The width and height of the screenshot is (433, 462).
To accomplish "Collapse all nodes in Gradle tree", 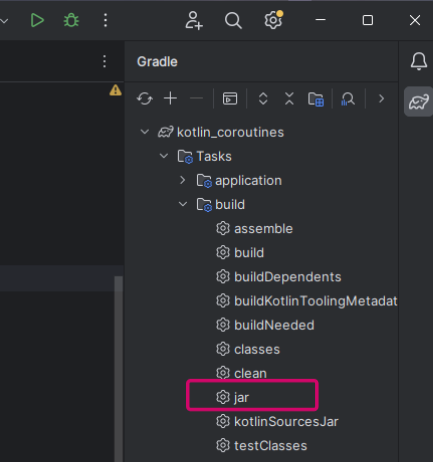I will pyautogui.click(x=289, y=99).
